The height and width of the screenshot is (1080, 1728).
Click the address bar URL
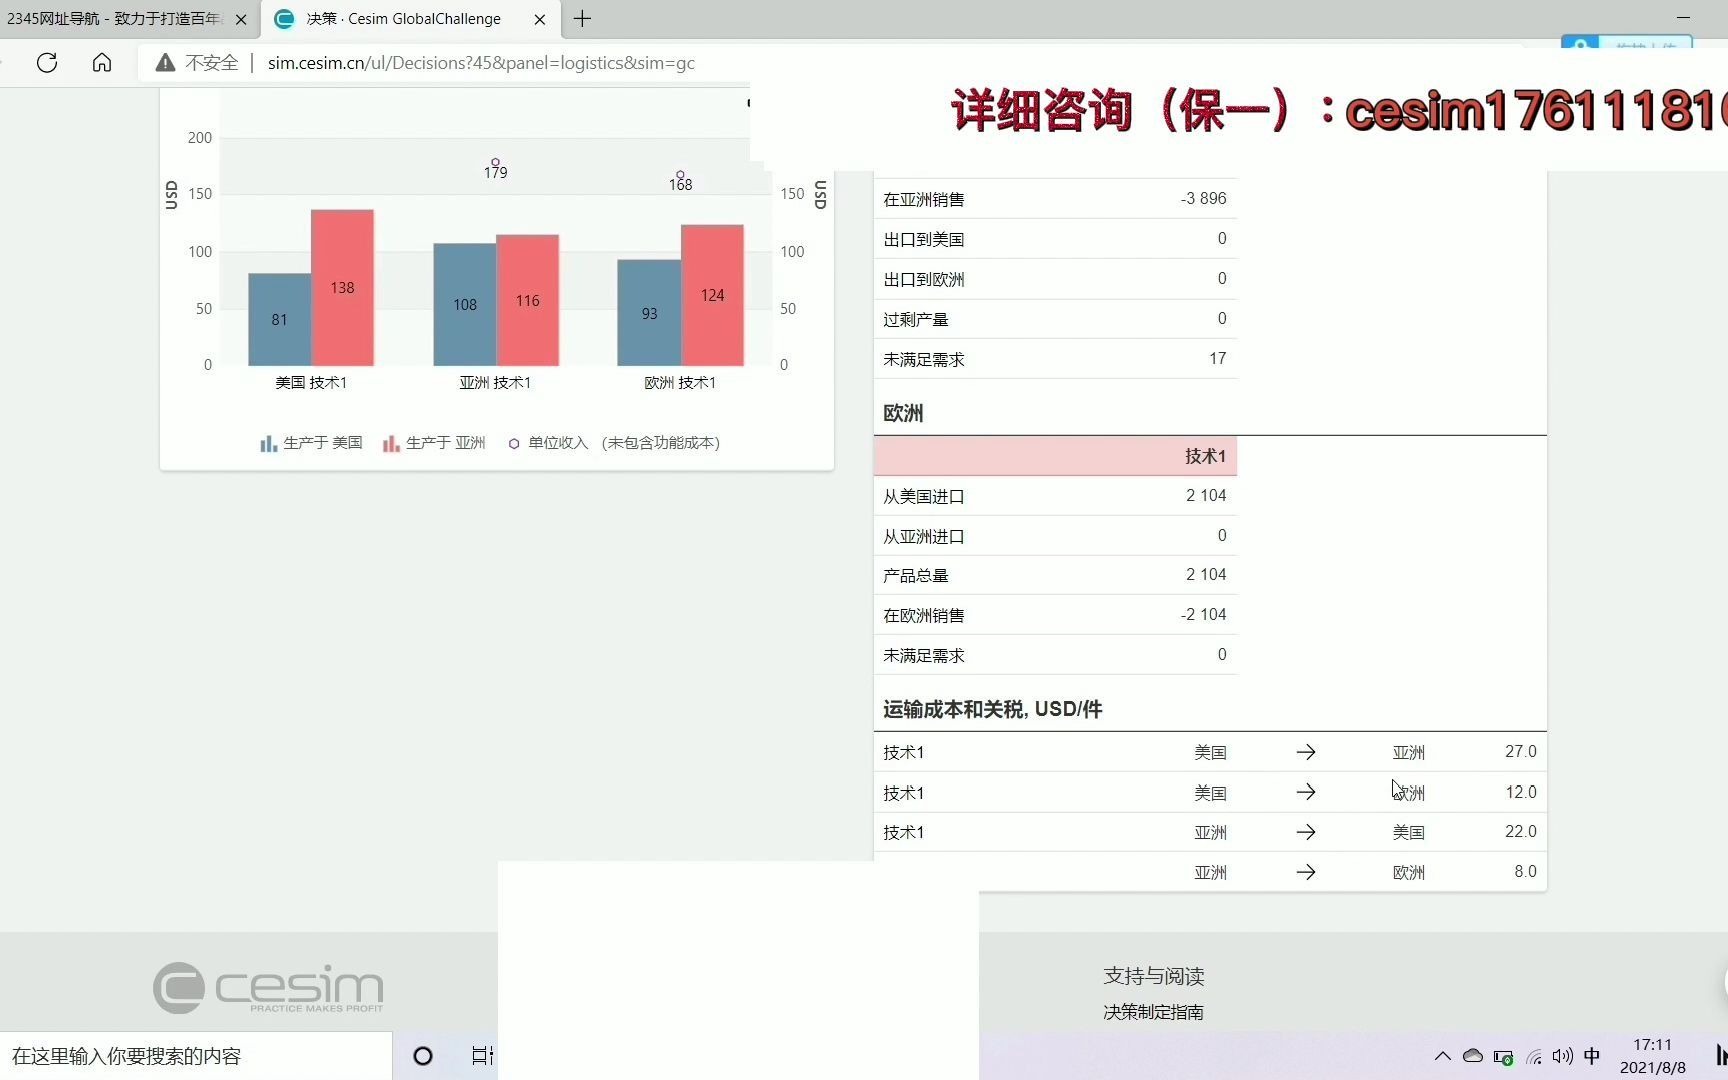481,63
